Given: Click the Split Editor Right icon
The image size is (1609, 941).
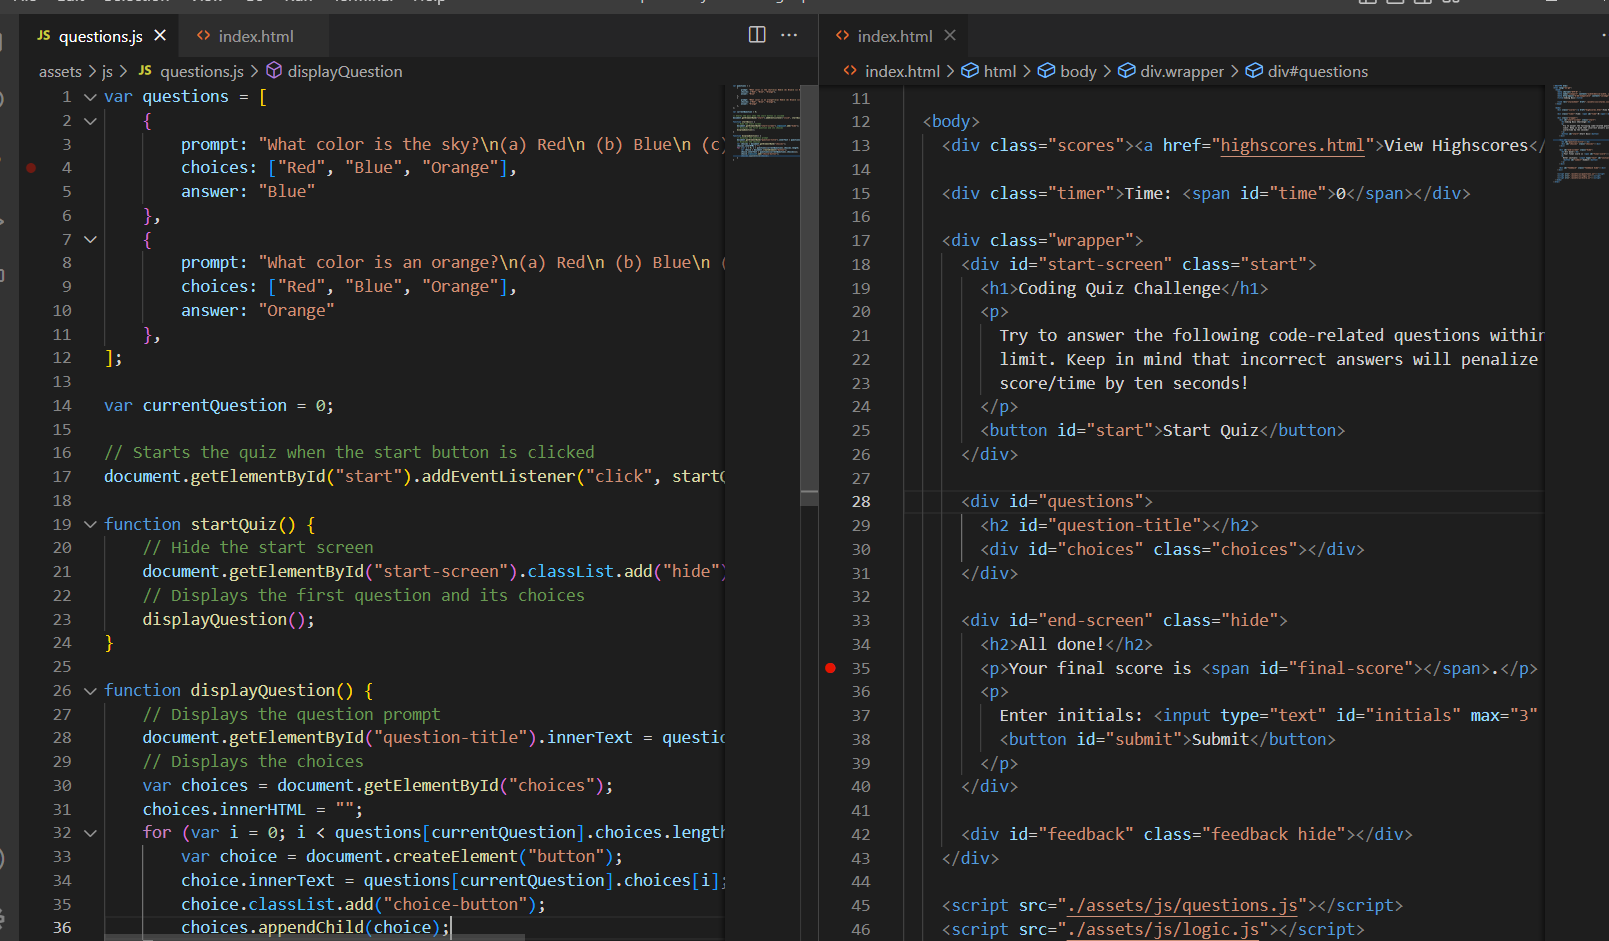Looking at the screenshot, I should point(757,35).
